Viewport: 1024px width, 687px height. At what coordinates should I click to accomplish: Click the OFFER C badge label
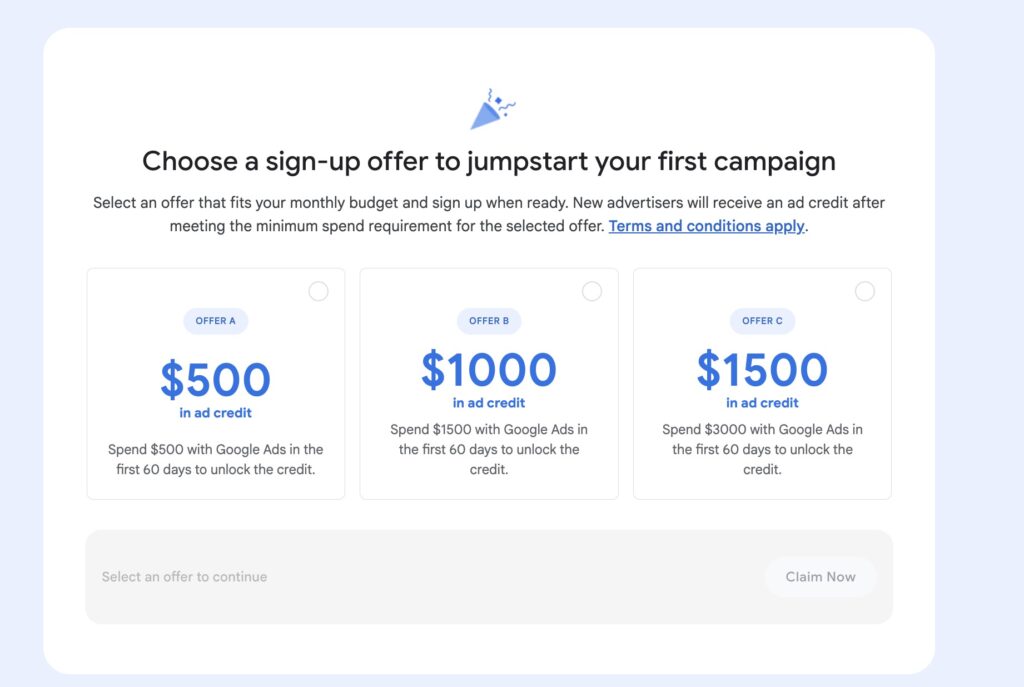tap(763, 321)
